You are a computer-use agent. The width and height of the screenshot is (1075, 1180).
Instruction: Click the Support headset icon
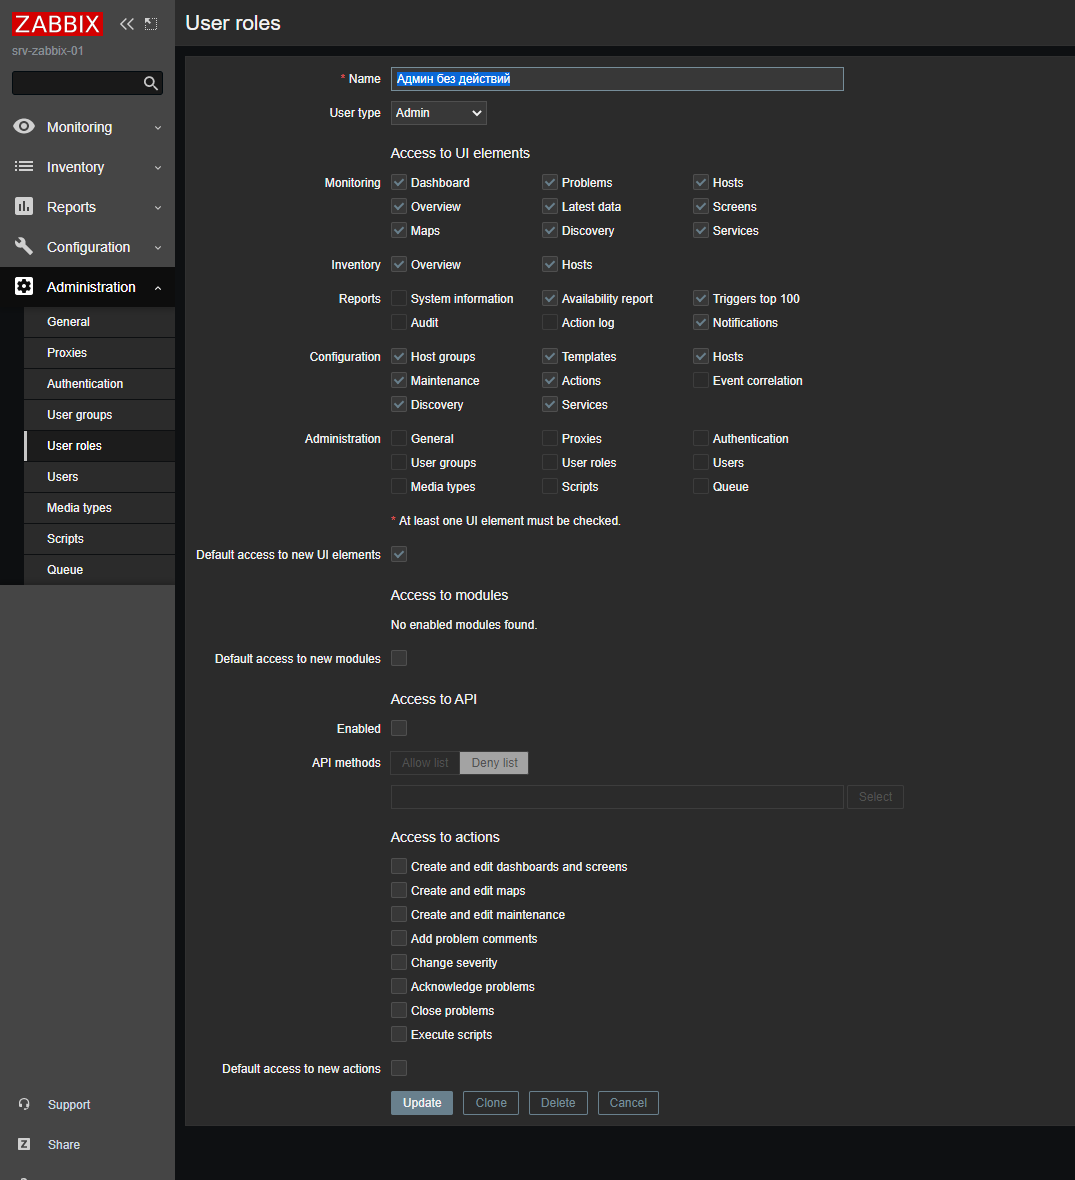(x=24, y=1105)
